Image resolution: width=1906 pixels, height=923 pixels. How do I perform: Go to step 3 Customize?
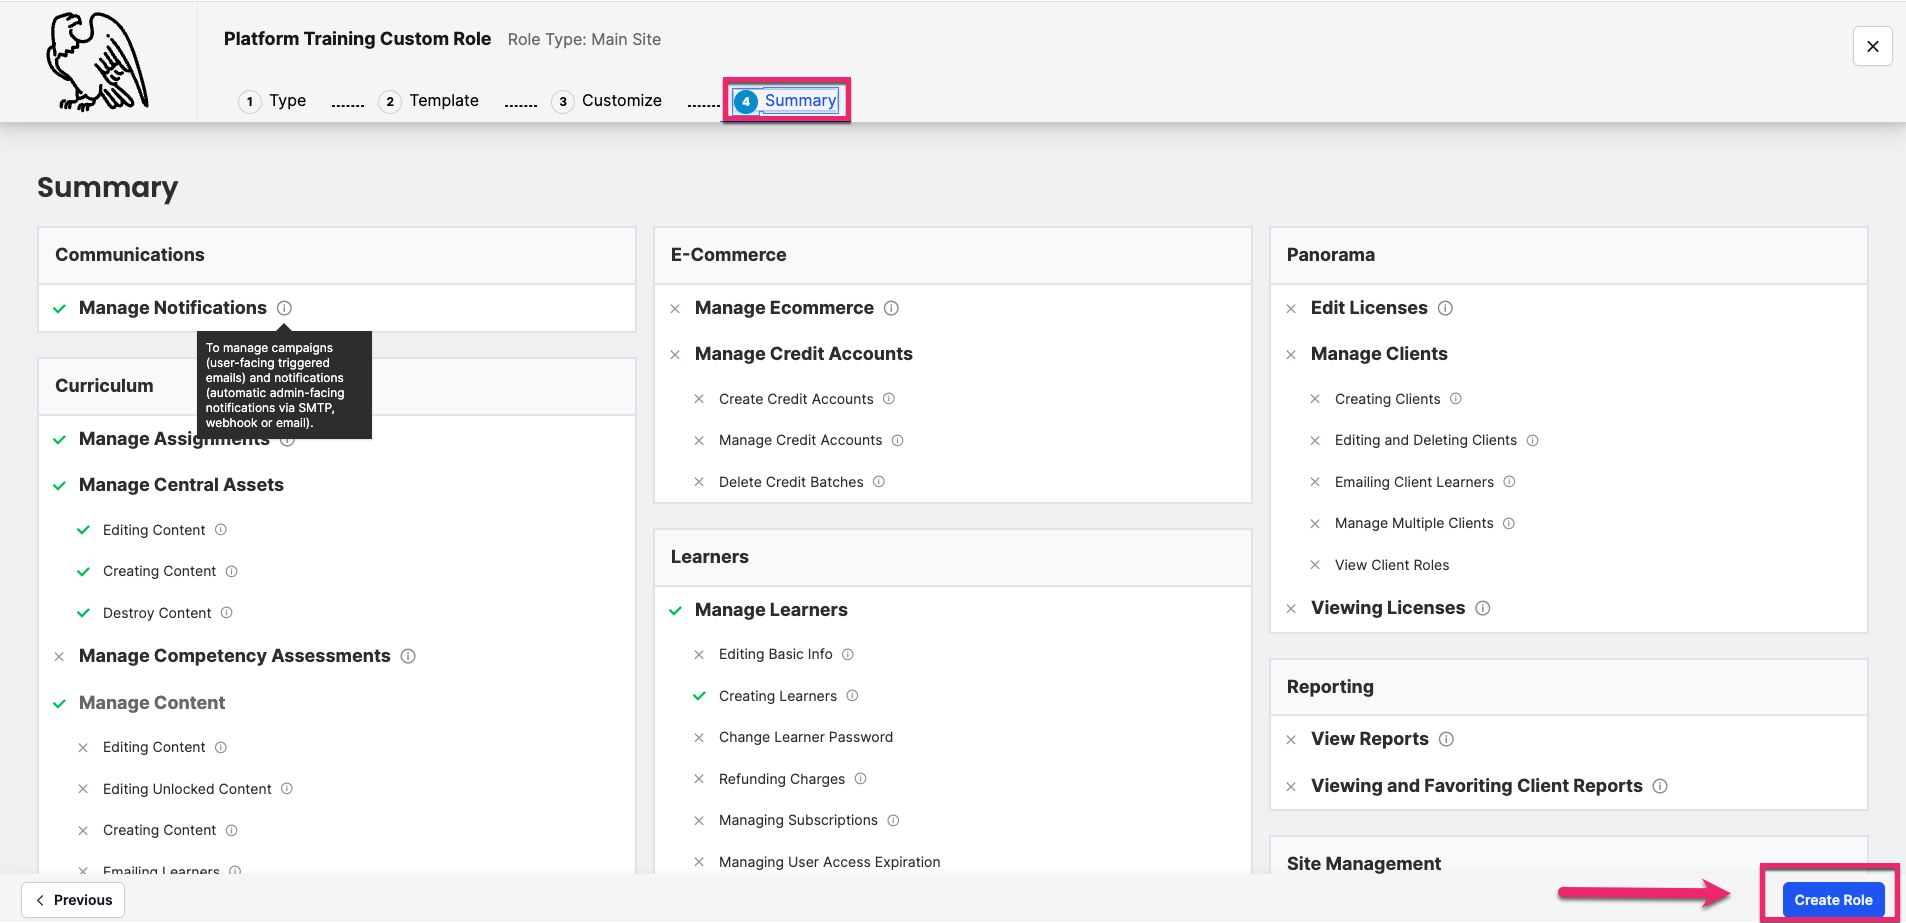(x=607, y=101)
